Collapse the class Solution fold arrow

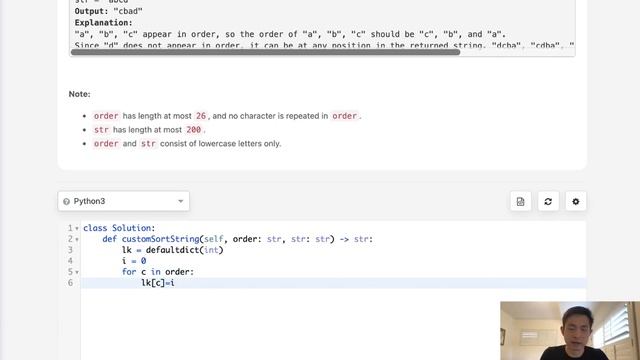click(77, 229)
